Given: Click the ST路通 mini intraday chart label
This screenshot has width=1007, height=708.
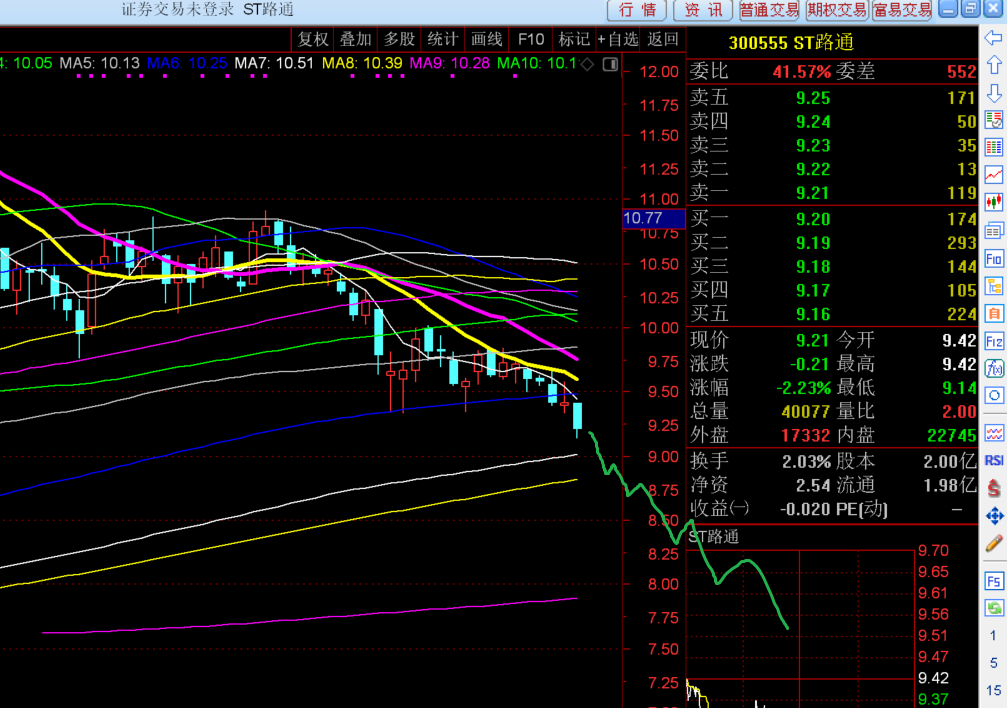Looking at the screenshot, I should coord(714,536).
